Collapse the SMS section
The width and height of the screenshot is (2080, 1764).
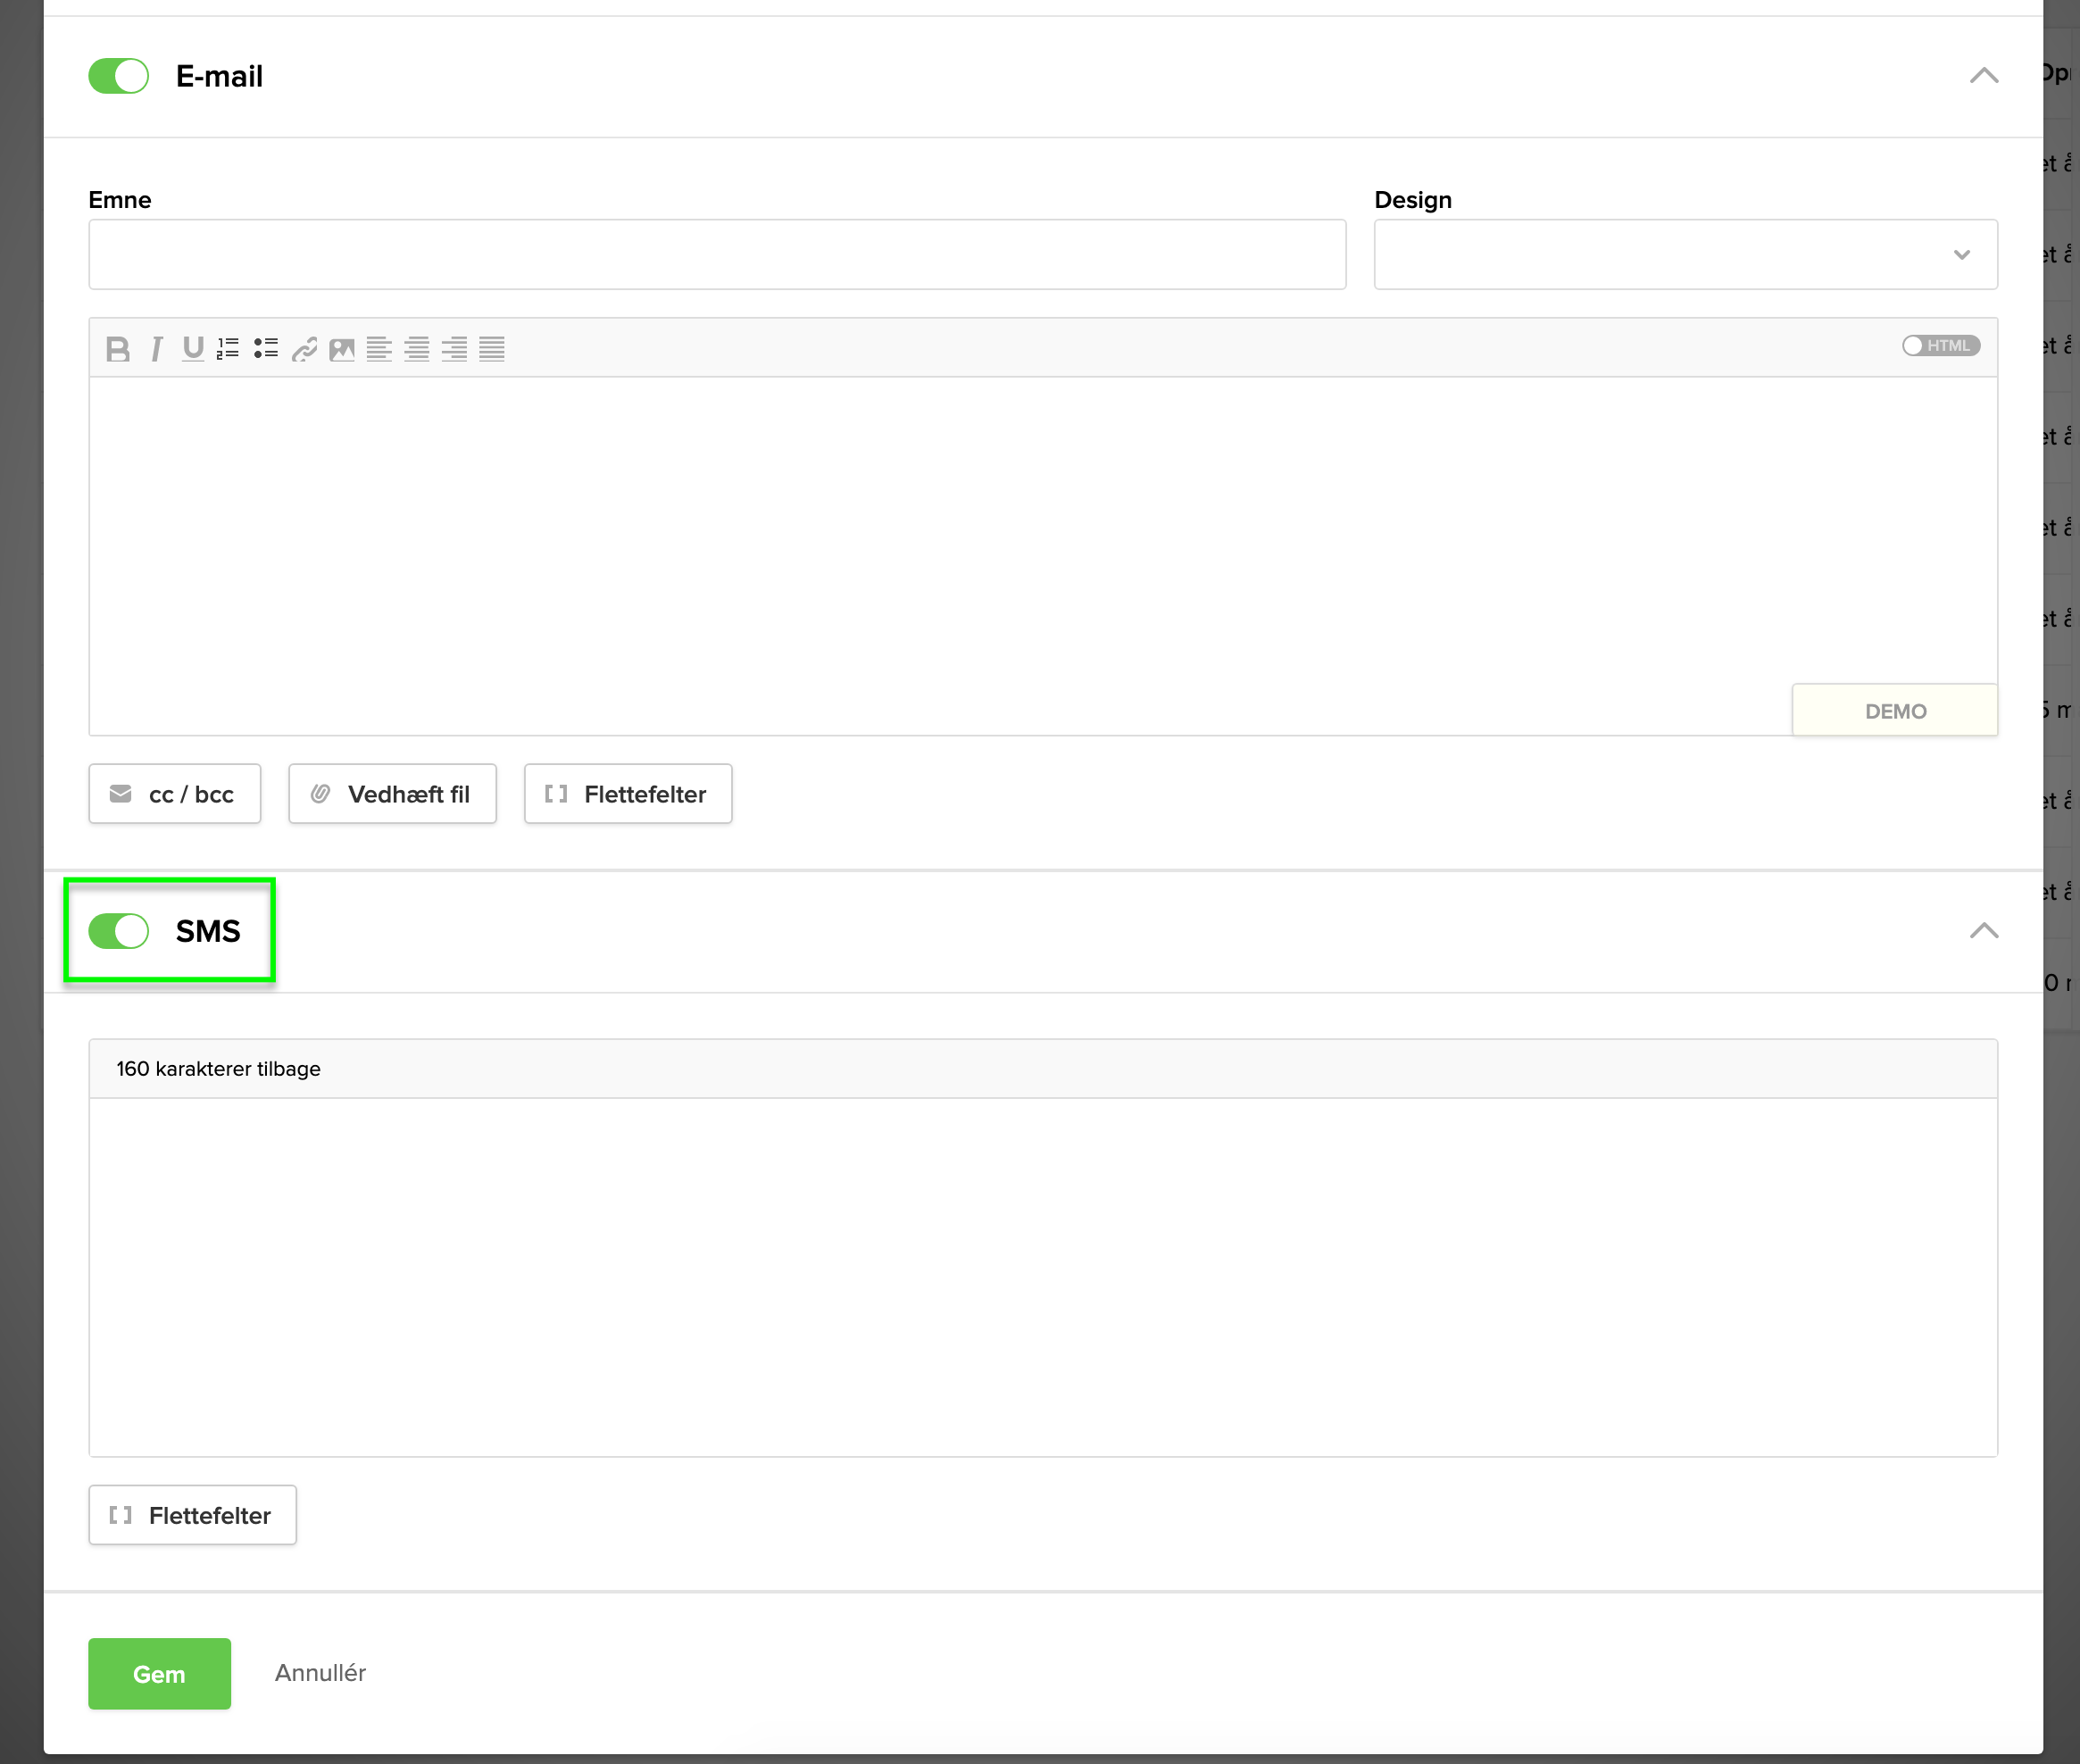1983,931
